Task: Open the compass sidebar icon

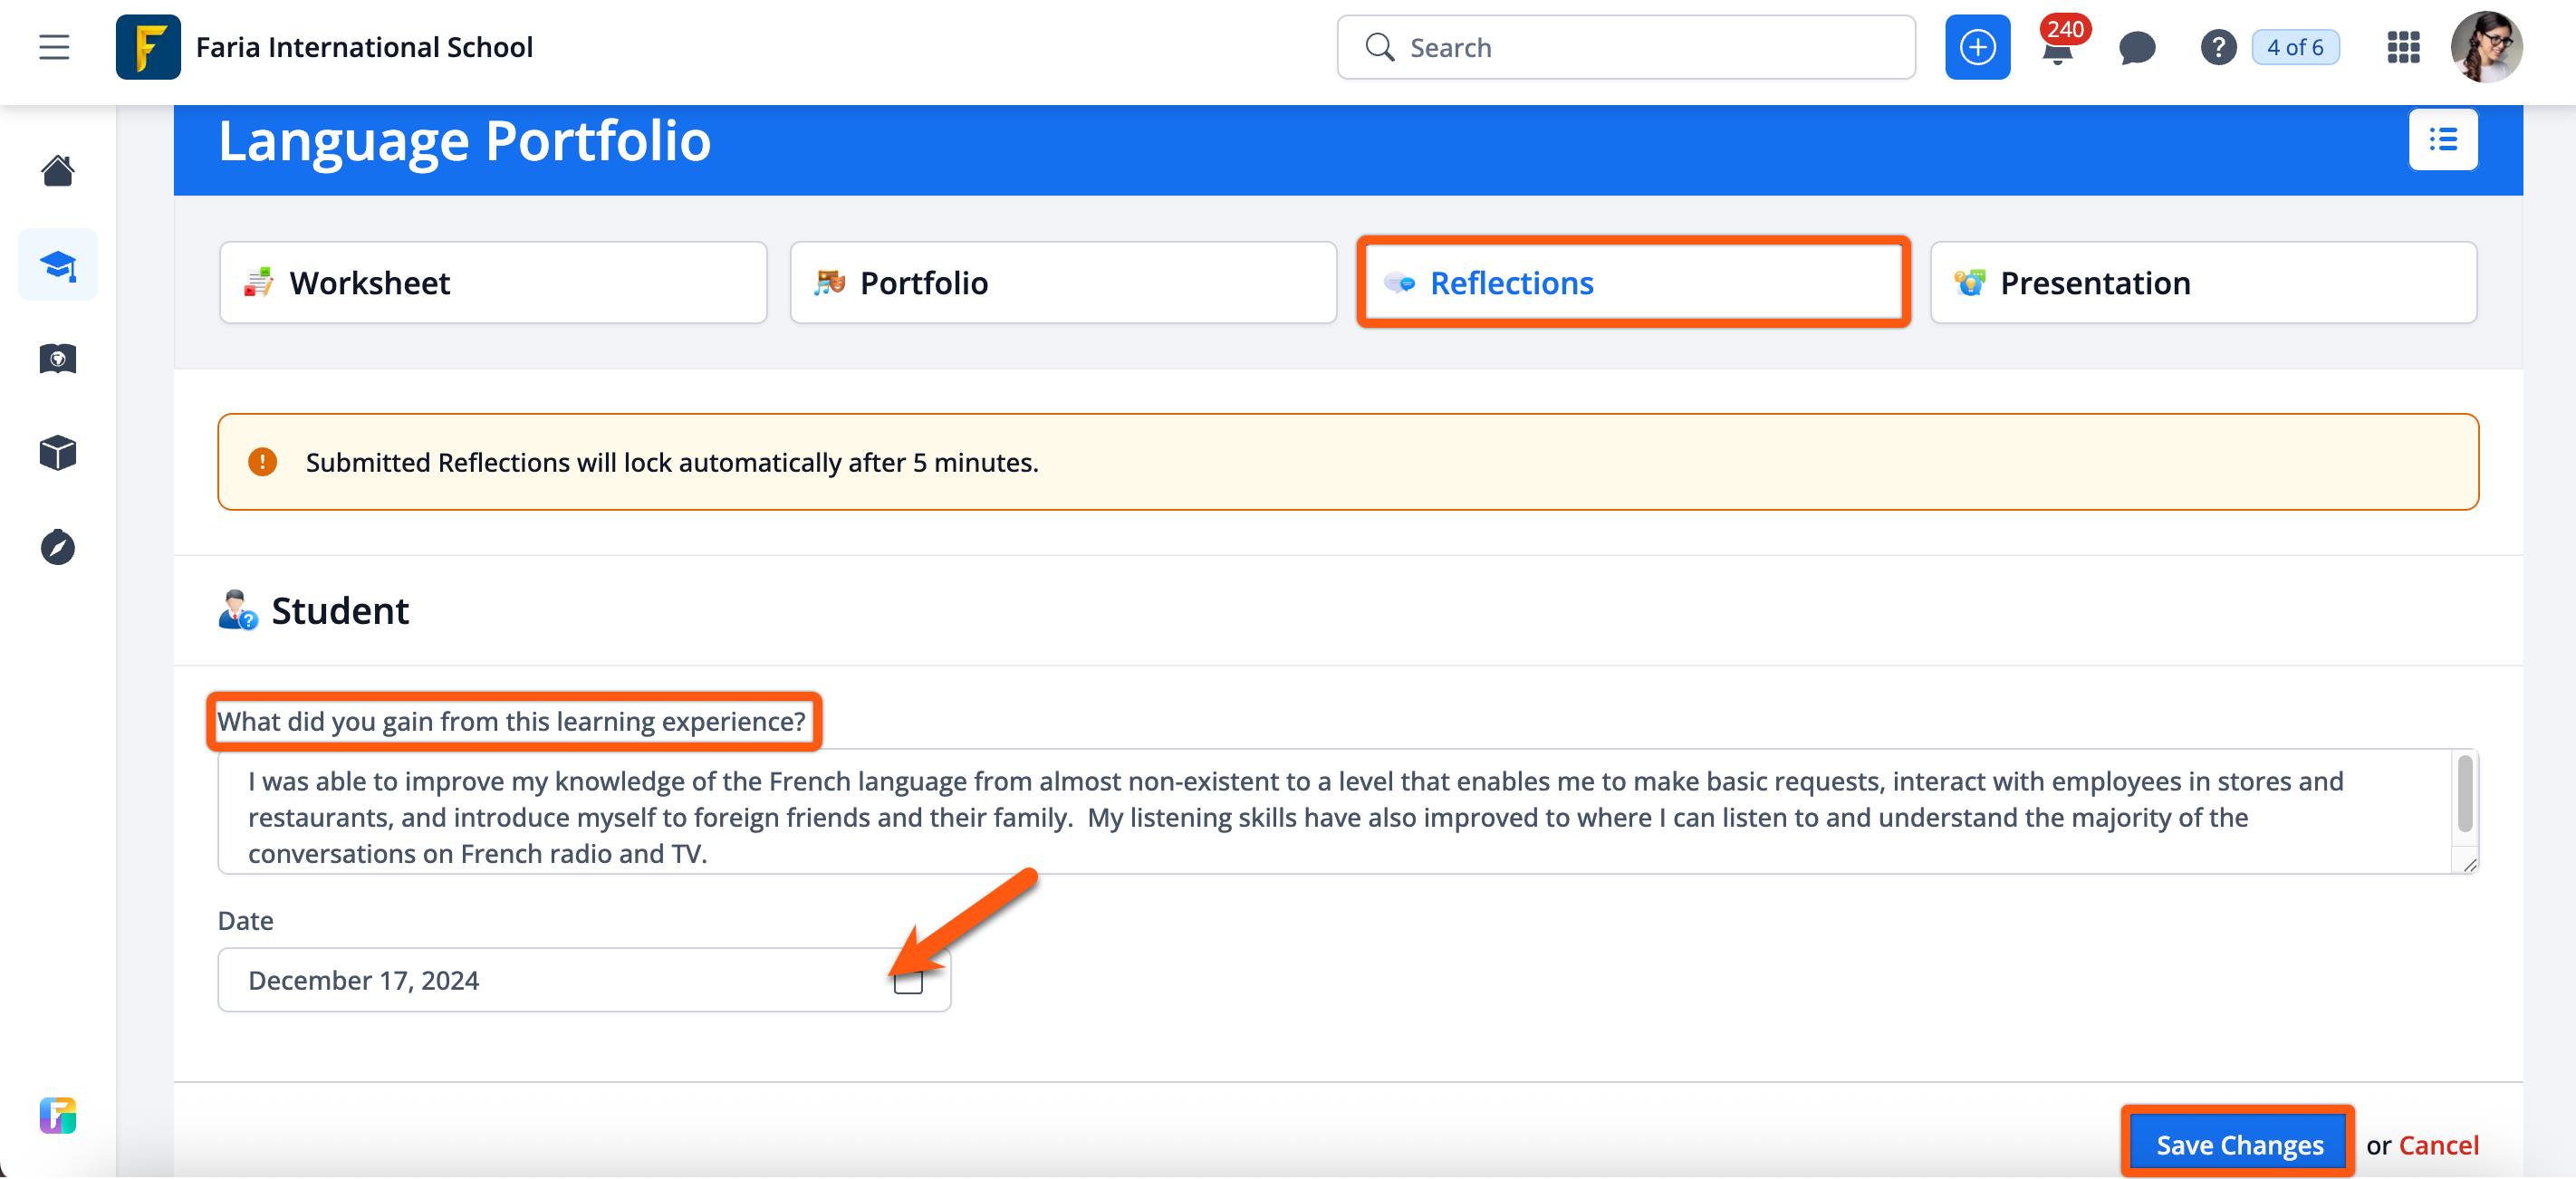Action: click(x=58, y=547)
